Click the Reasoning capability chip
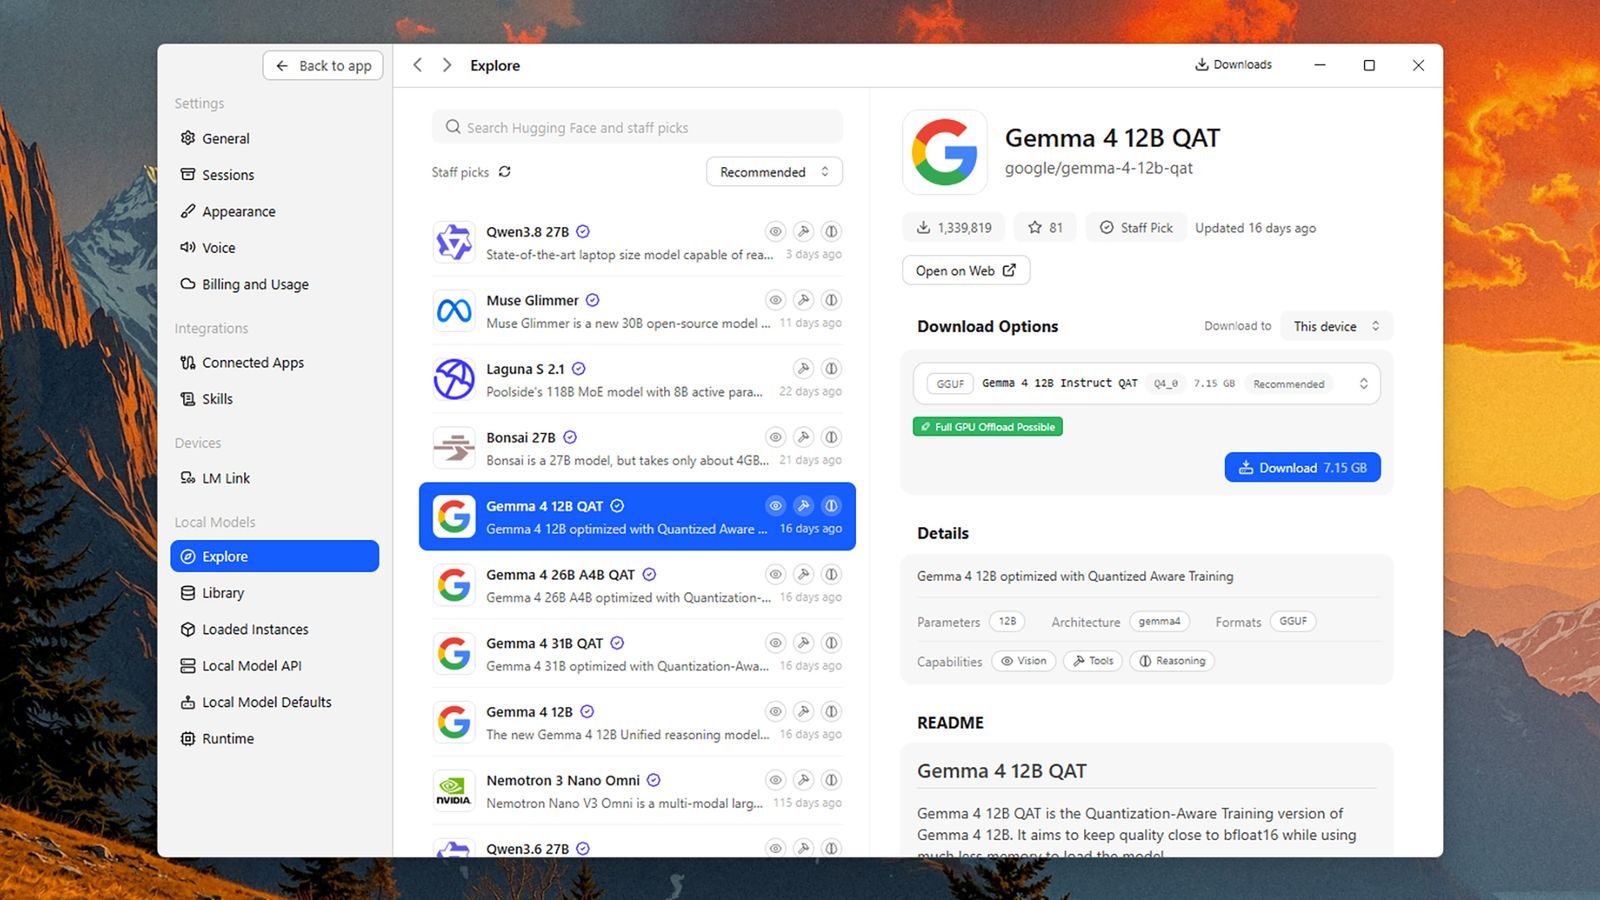 pos(1172,661)
